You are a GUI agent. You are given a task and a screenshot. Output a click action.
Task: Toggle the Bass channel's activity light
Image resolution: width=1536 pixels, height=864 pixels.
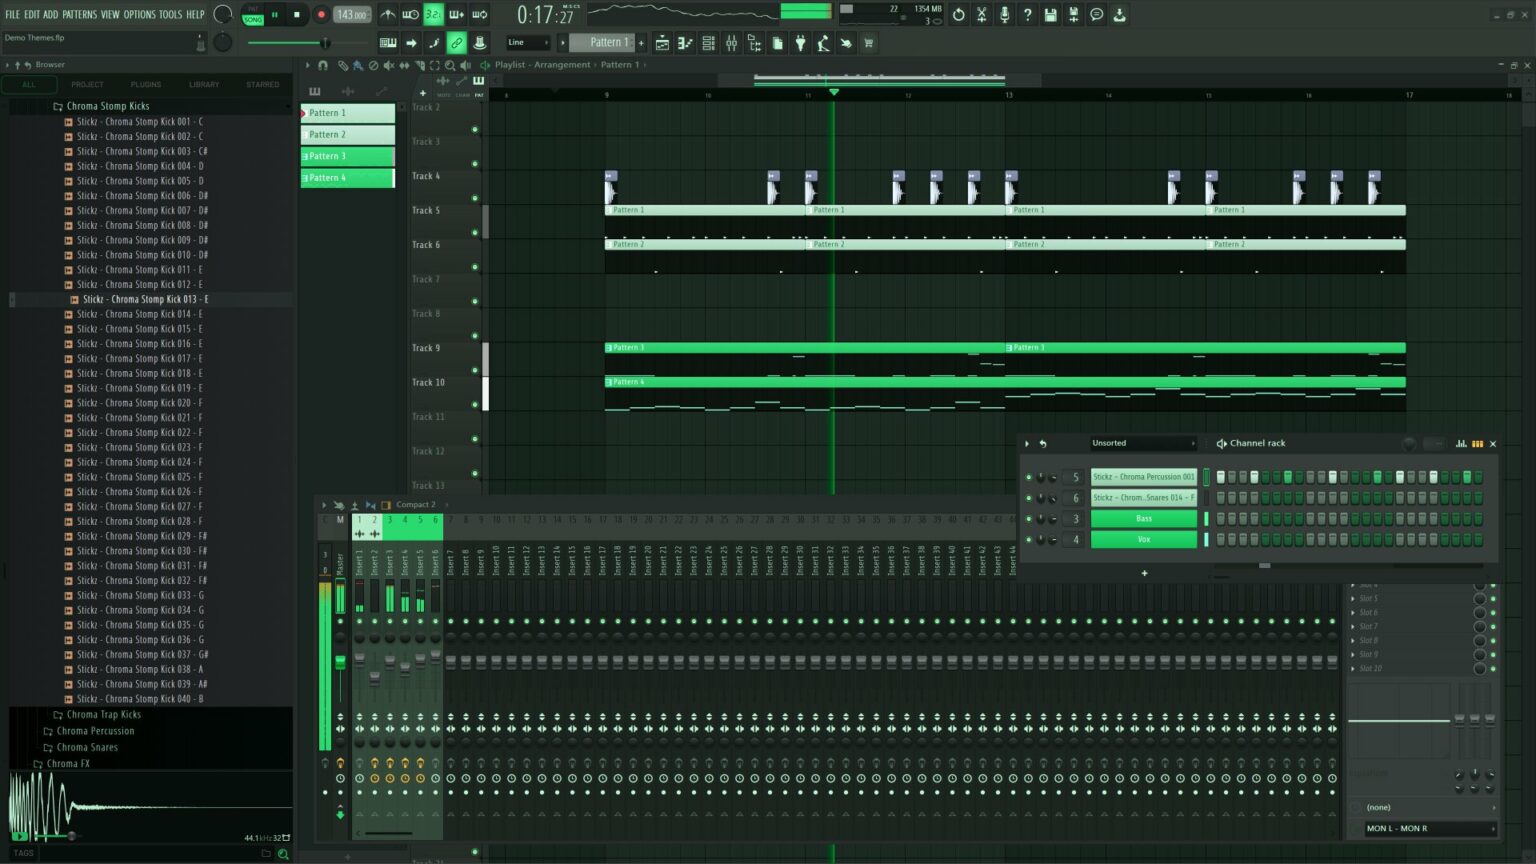click(x=1029, y=518)
